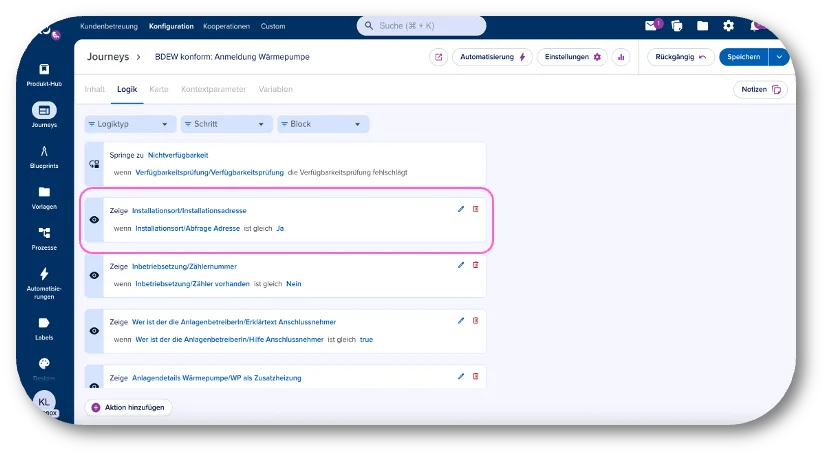Delete the Zählernummer rule
827x456 pixels.
(x=475, y=265)
